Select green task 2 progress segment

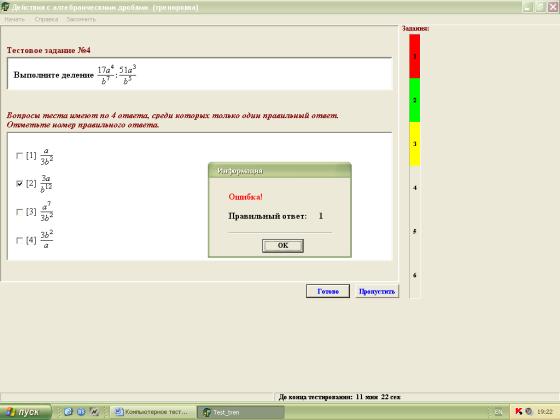coord(414,100)
